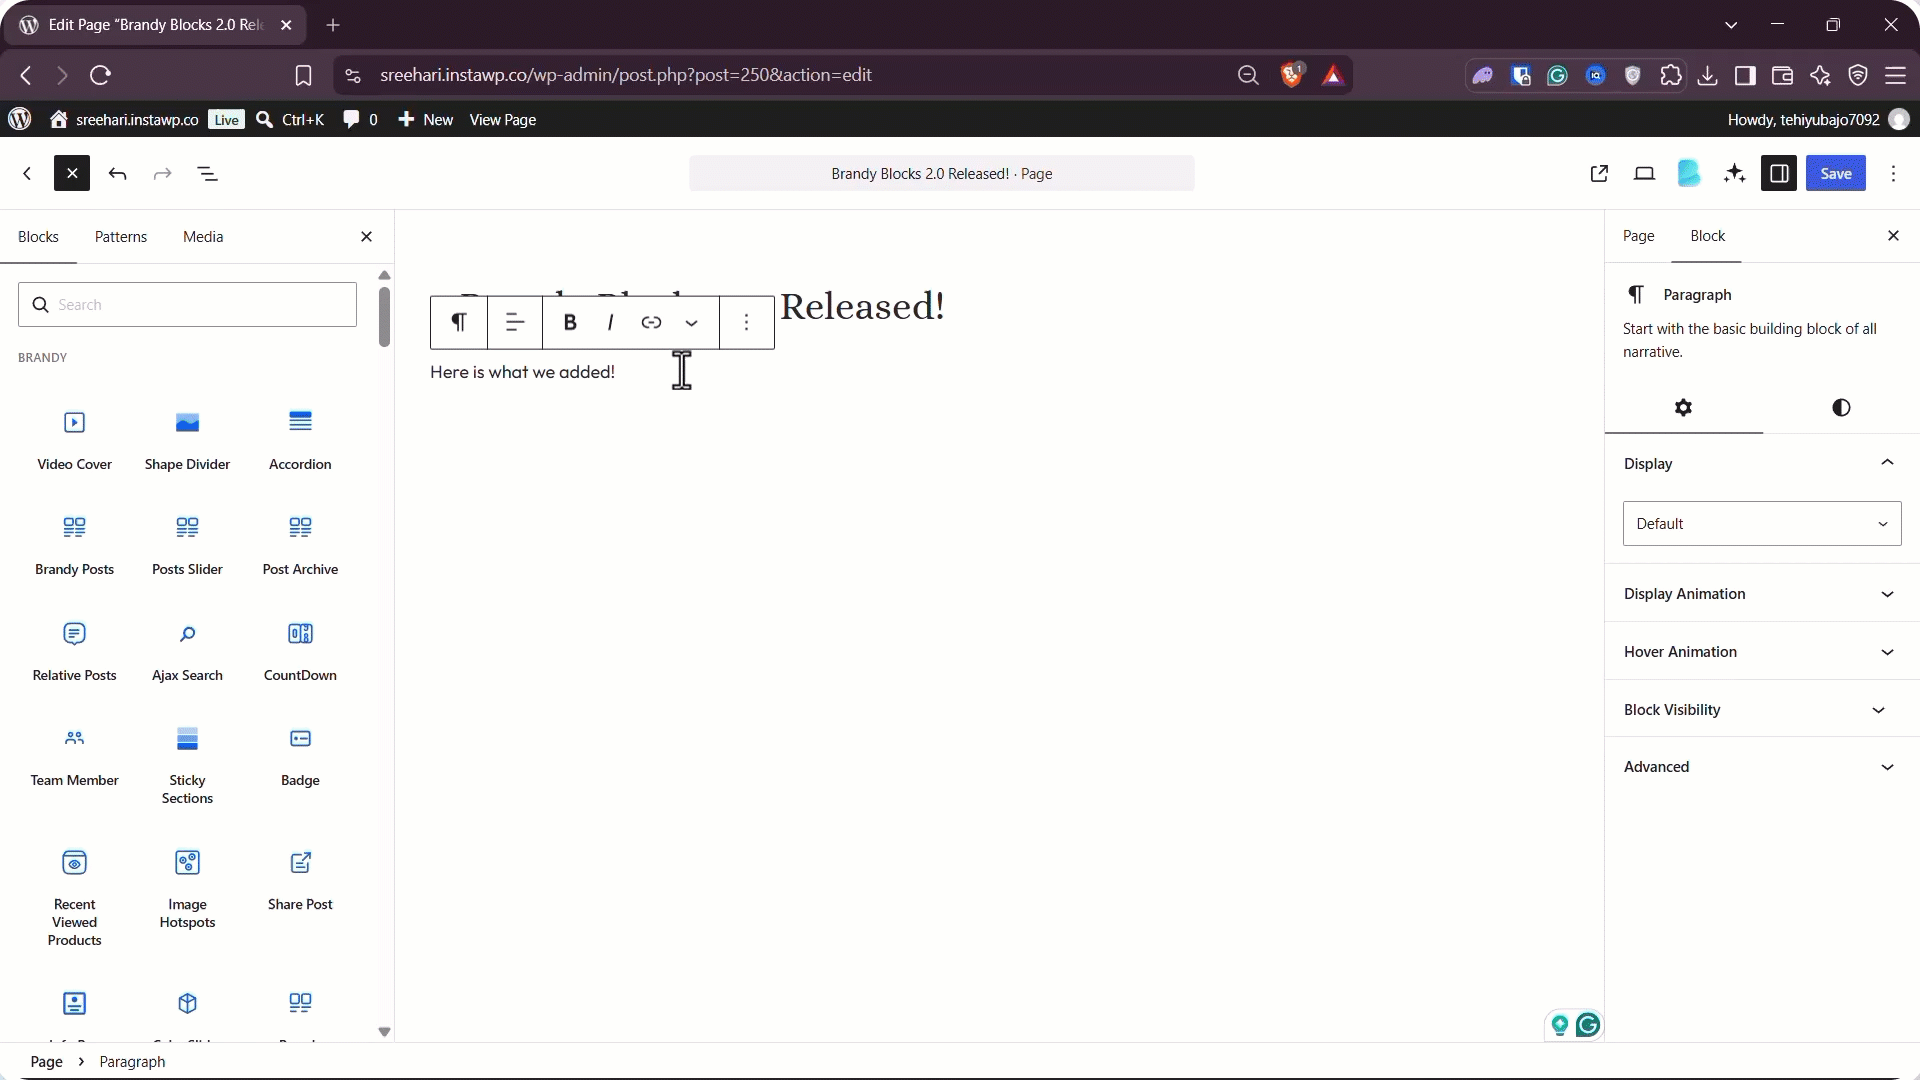Close the block inserter panel
Image resolution: width=1920 pixels, height=1080 pixels.
pos(366,237)
